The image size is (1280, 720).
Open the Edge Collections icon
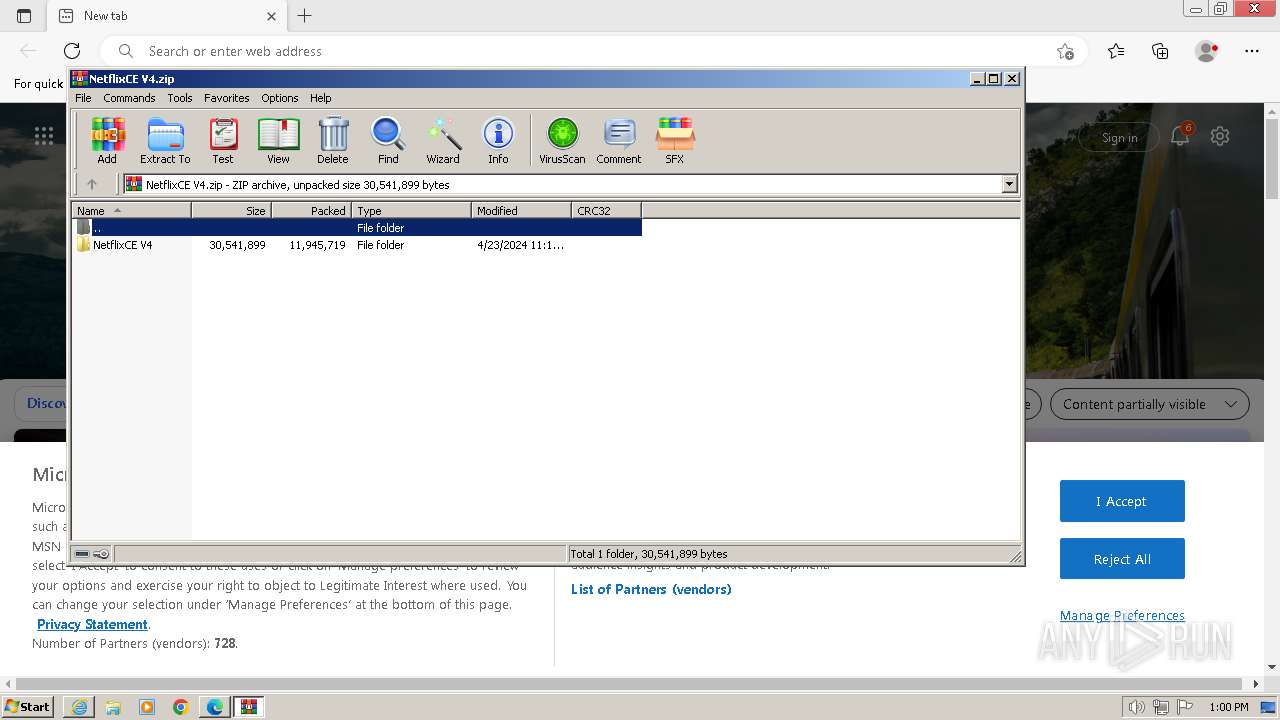(1160, 51)
